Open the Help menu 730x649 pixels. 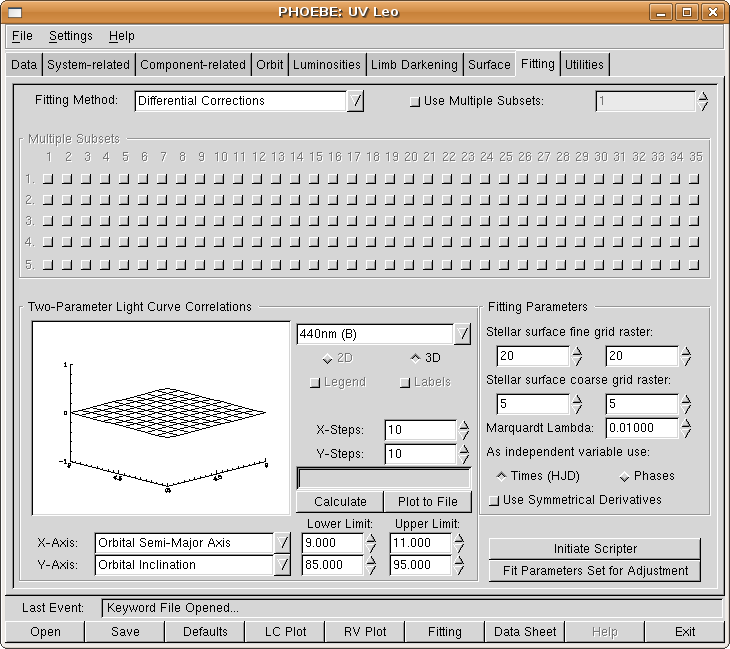122,36
